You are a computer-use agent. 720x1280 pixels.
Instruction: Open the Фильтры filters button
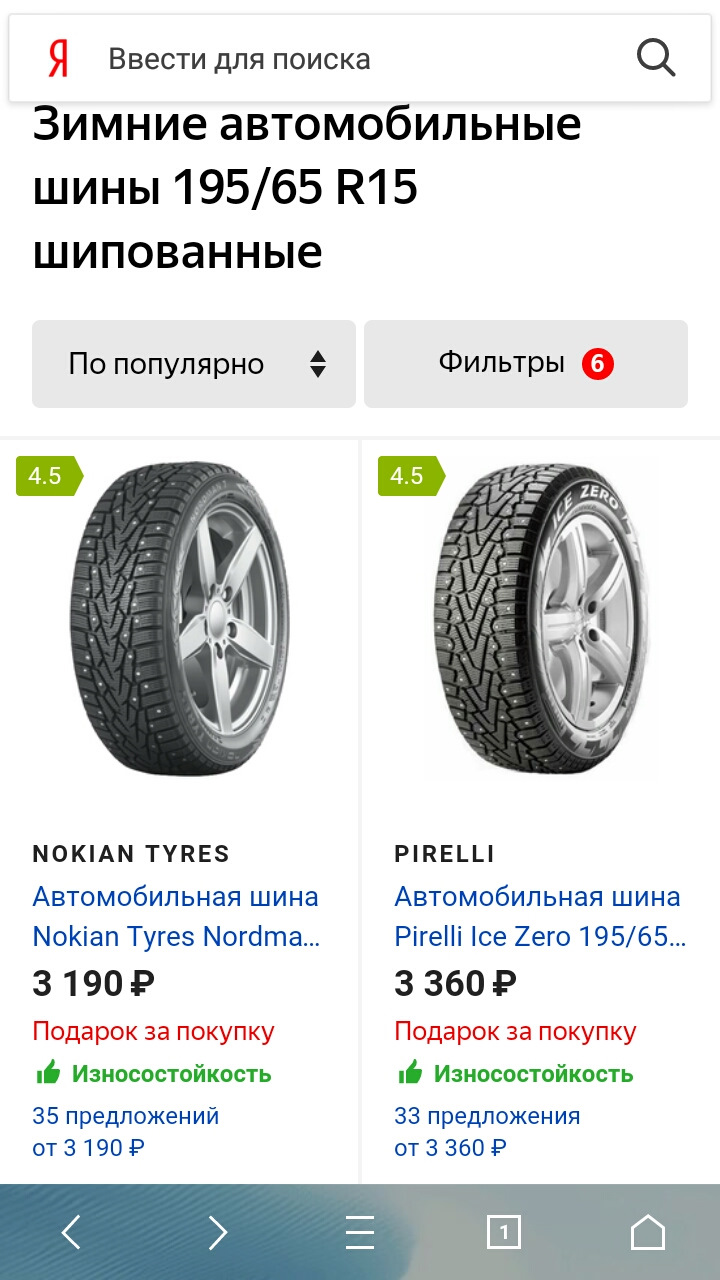(x=501, y=363)
